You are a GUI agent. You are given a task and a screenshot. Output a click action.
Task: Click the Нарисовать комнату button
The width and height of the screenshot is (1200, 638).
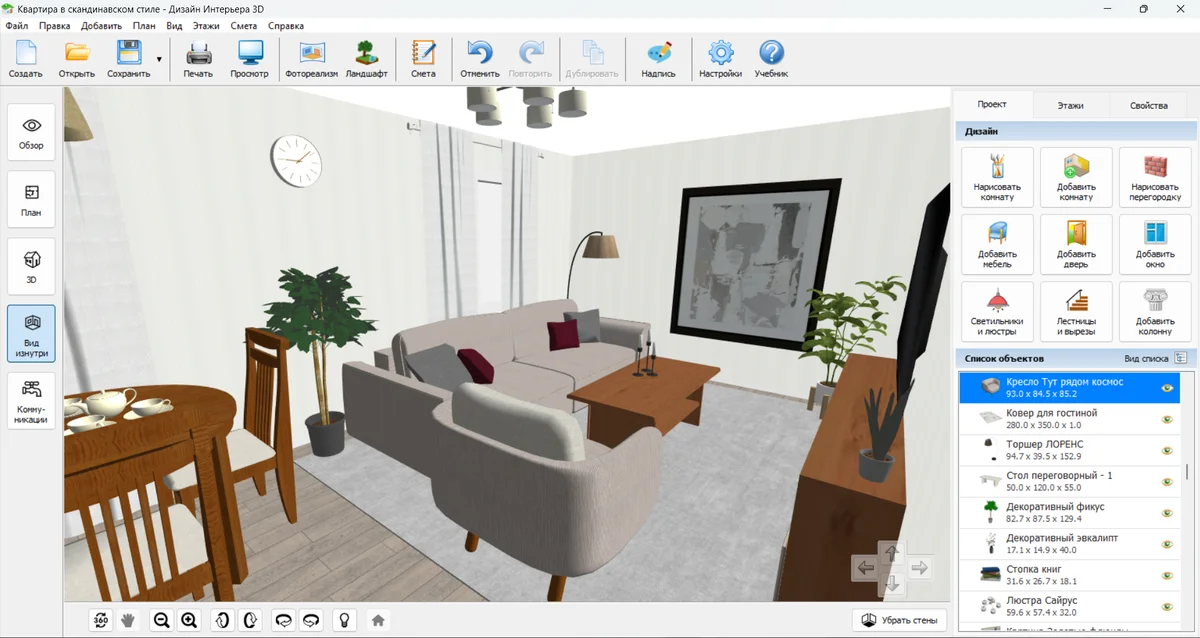click(x=997, y=177)
